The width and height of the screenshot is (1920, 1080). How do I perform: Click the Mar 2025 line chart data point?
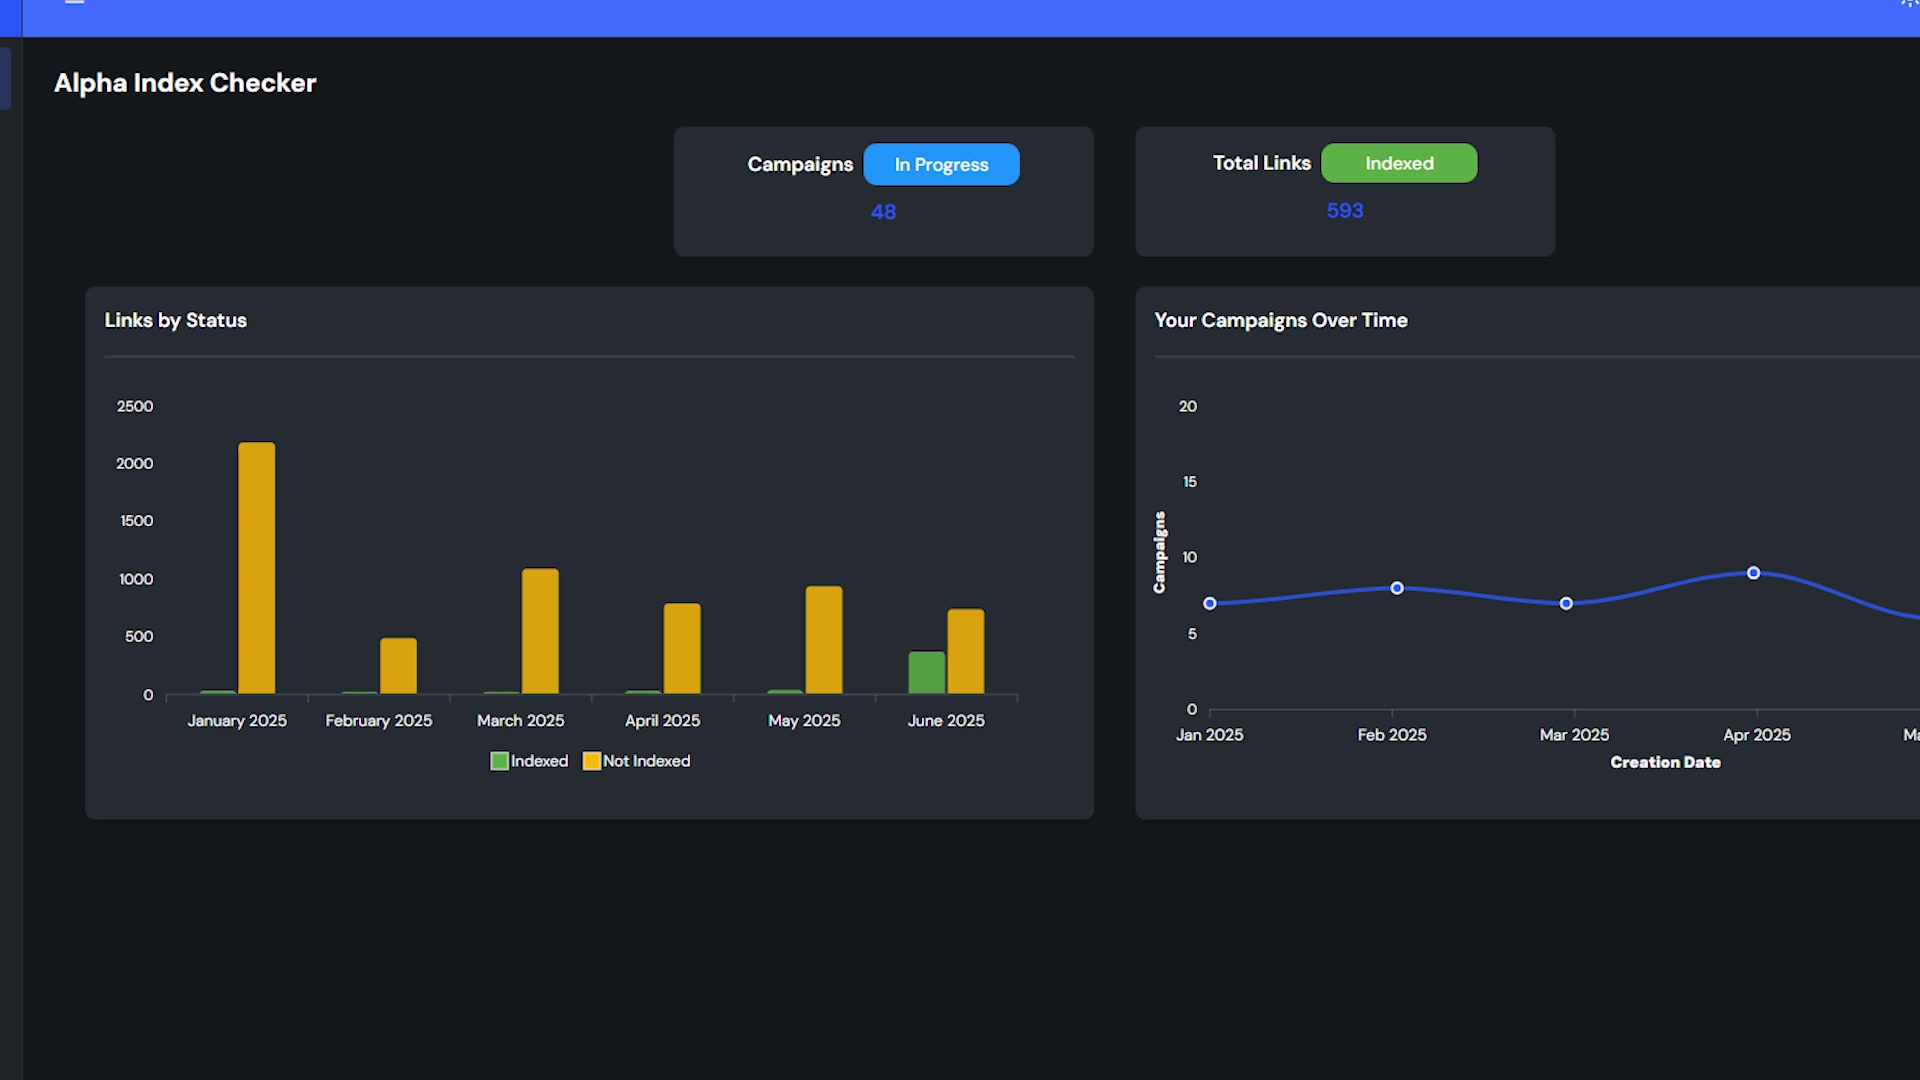[1567, 603]
